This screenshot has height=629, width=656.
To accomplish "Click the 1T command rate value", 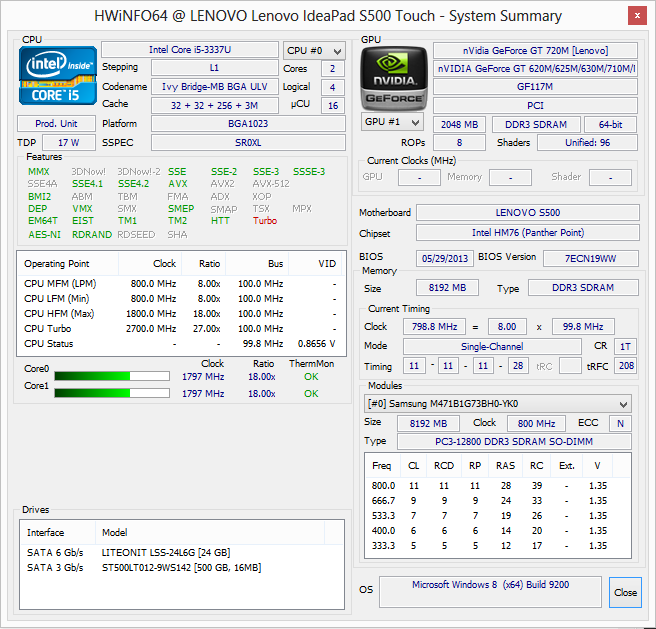I will [x=625, y=347].
